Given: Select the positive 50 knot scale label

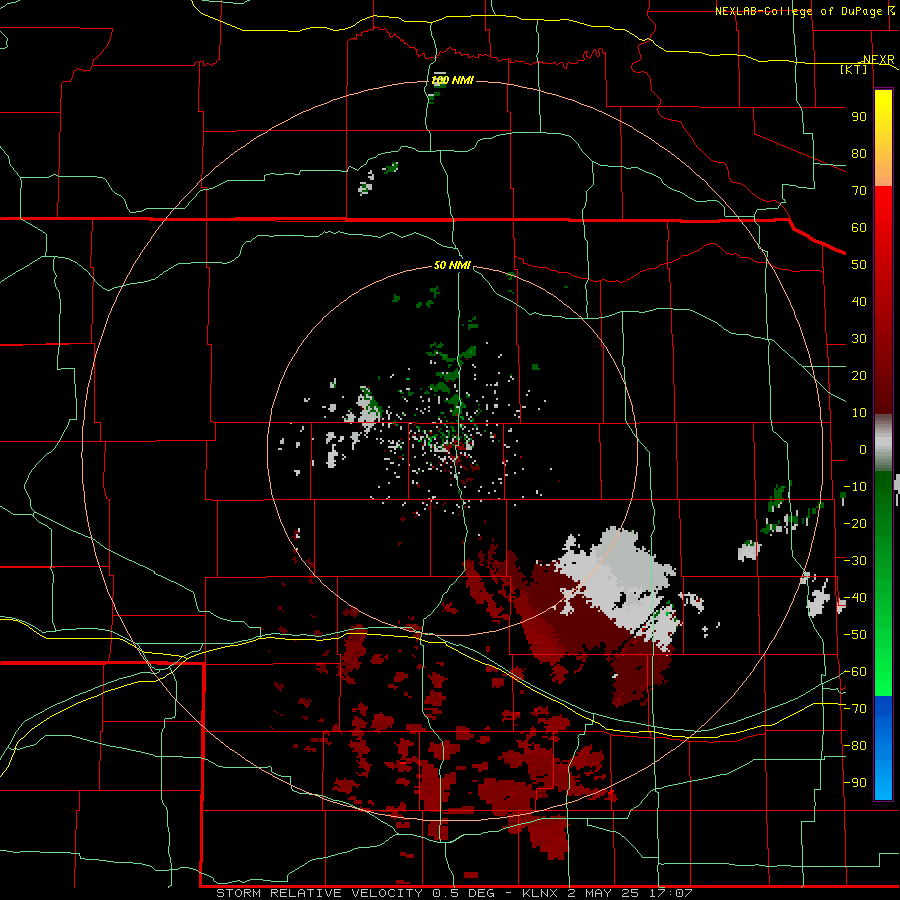Looking at the screenshot, I should [x=859, y=265].
